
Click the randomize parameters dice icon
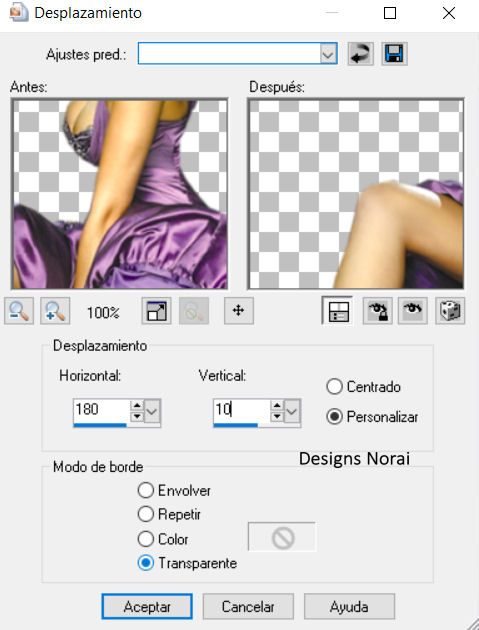click(x=450, y=311)
